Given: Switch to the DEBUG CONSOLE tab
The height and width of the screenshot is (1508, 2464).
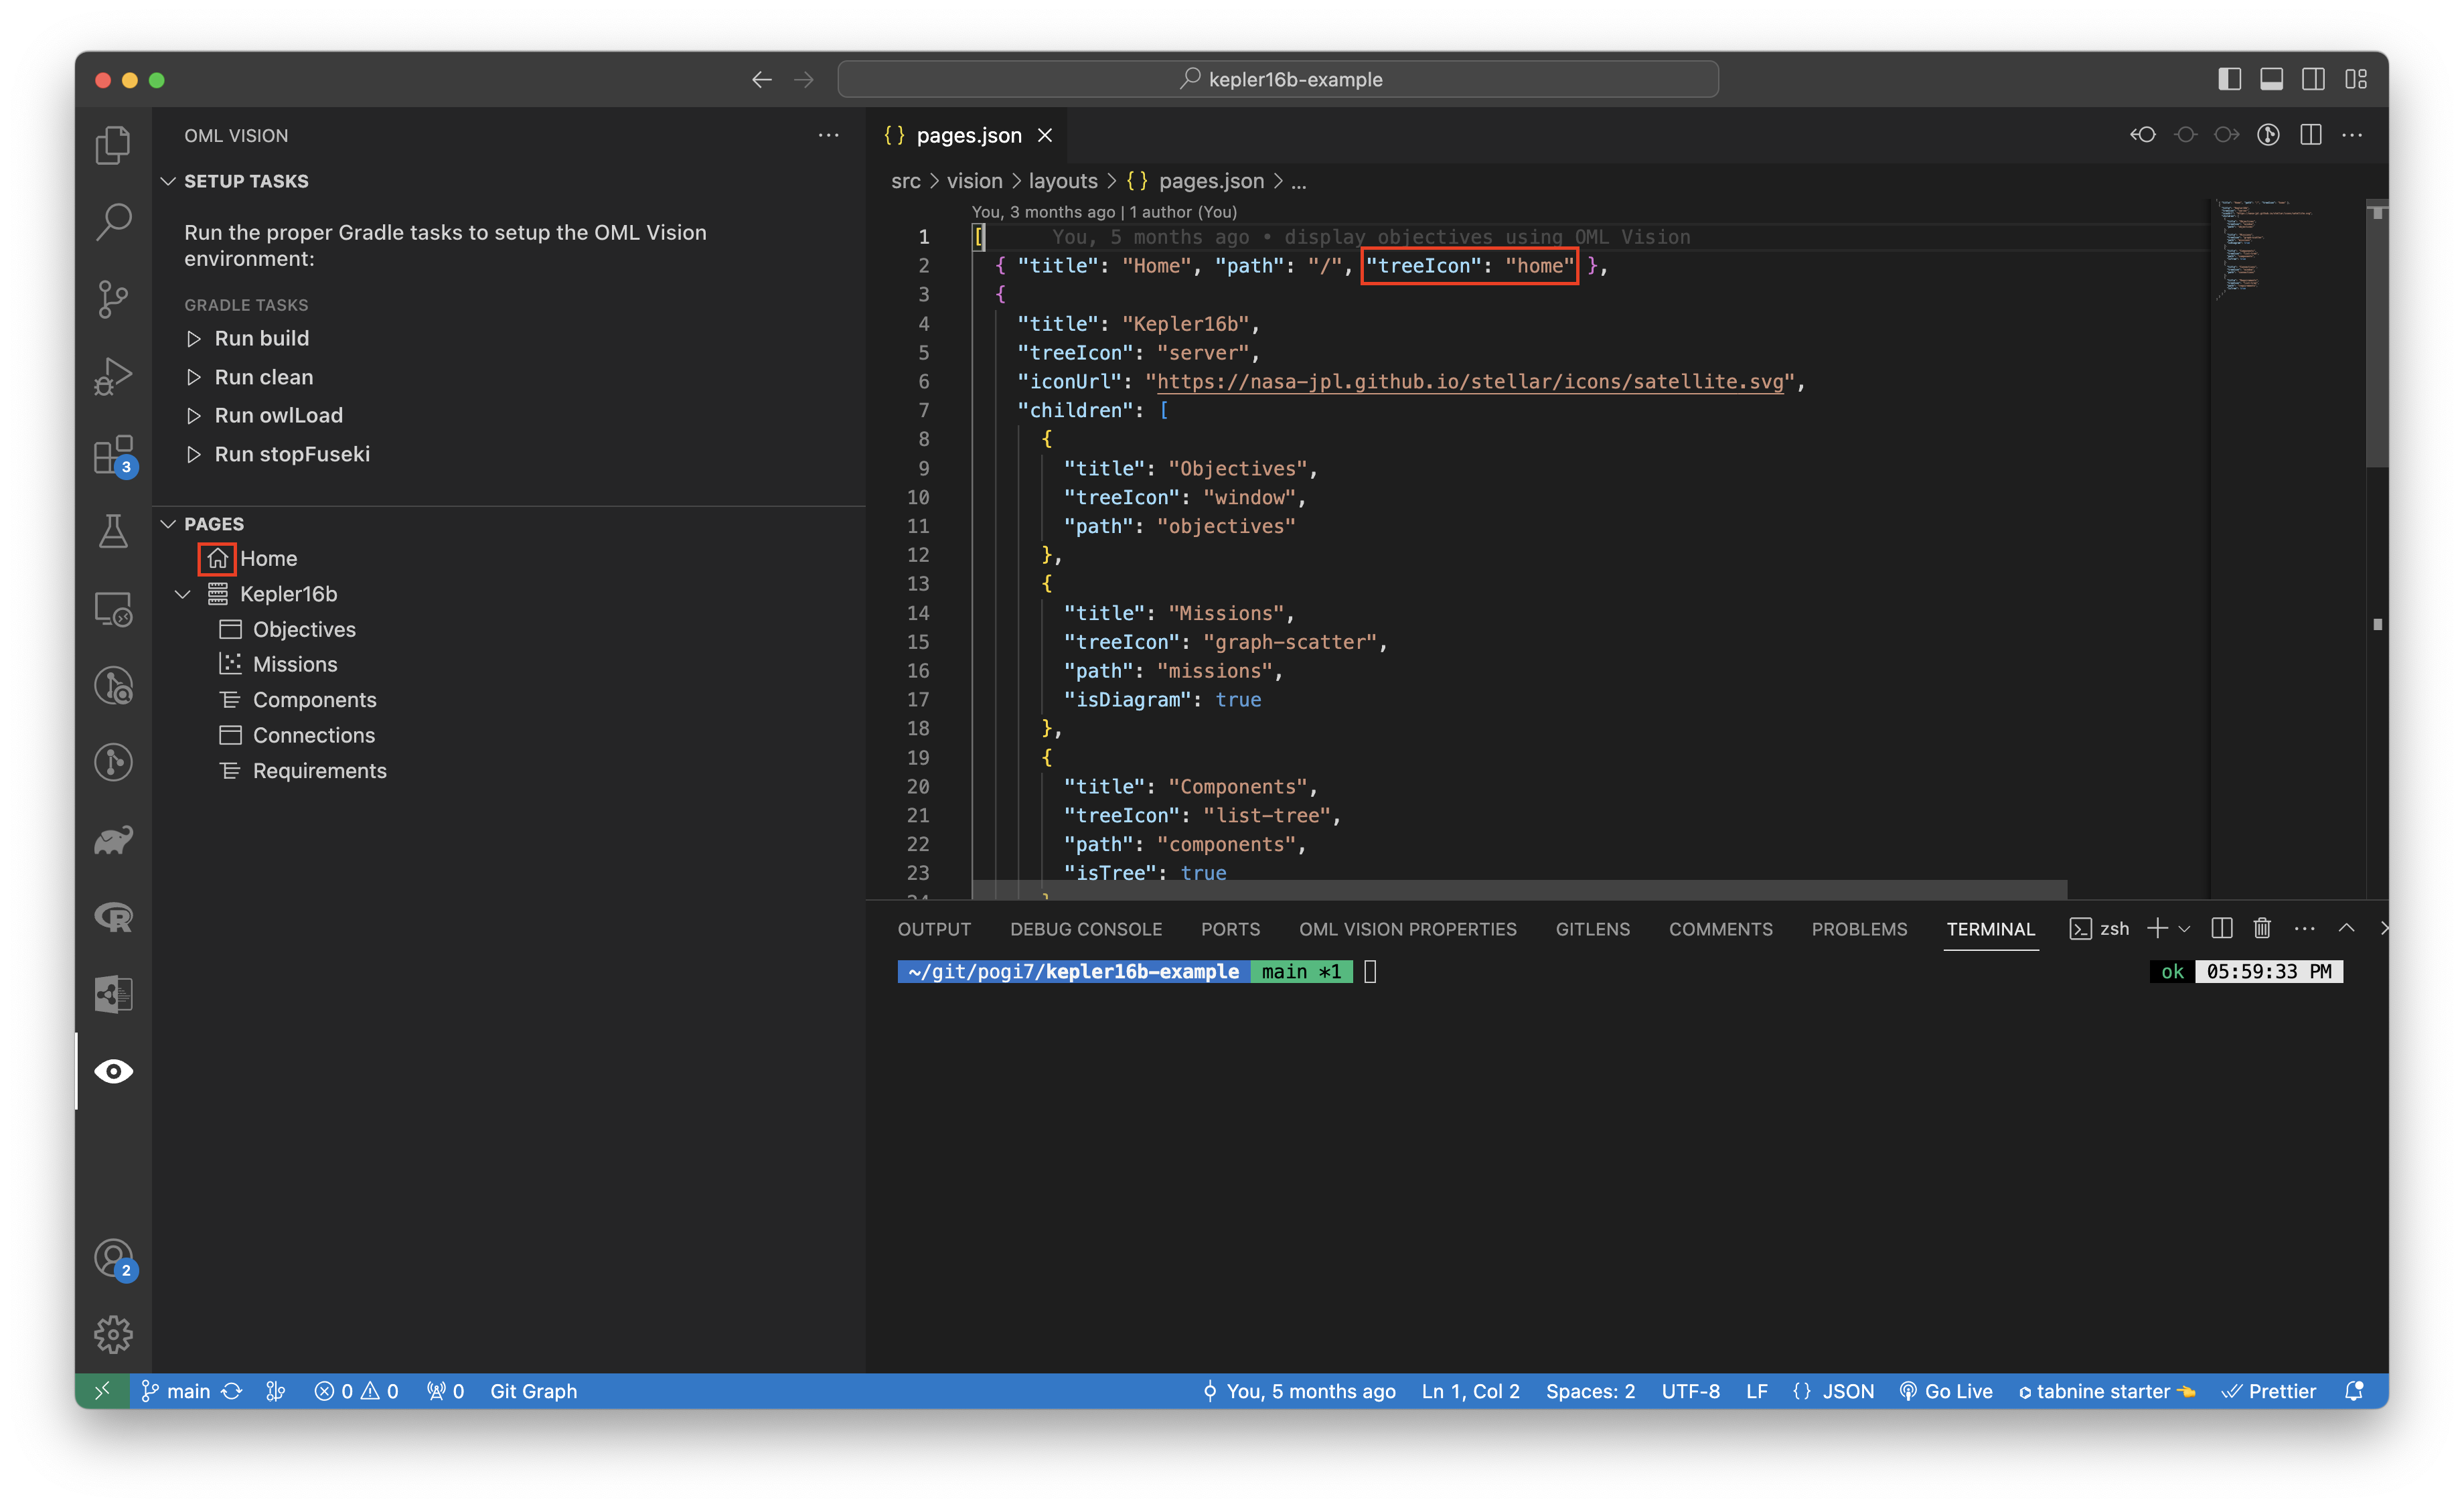Looking at the screenshot, I should coord(1086,929).
